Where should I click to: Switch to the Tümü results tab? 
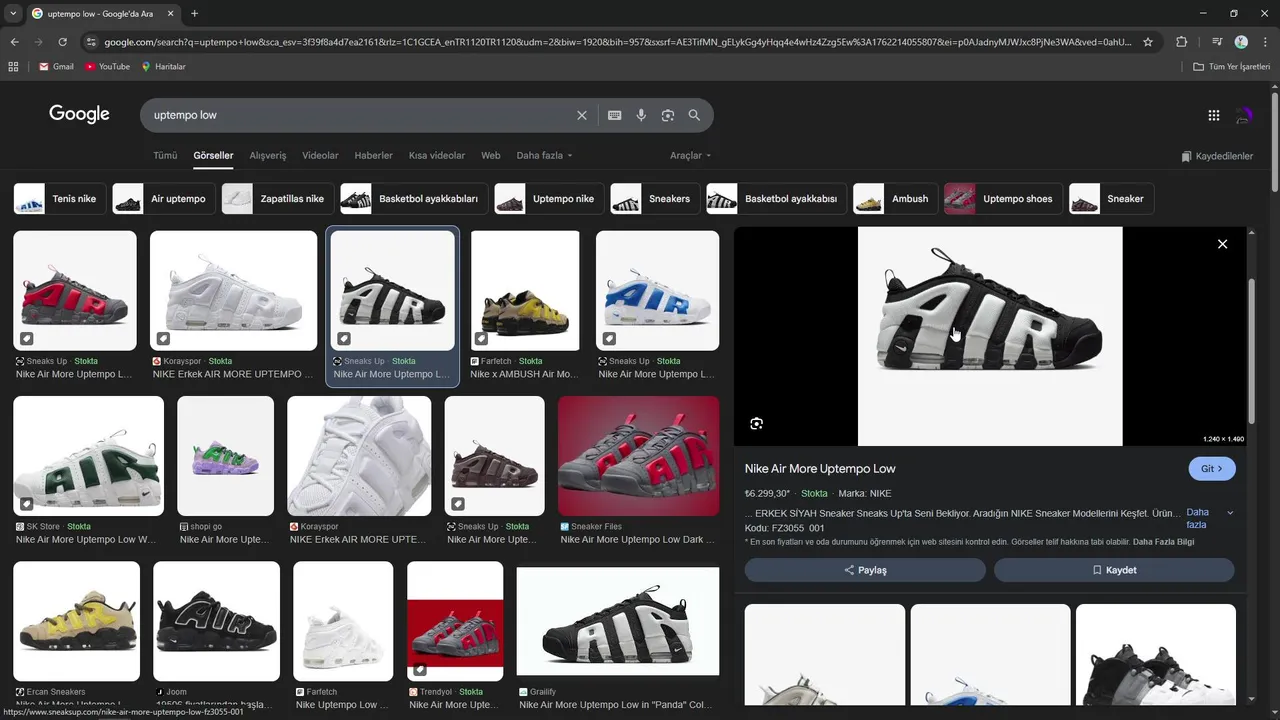pos(165,156)
